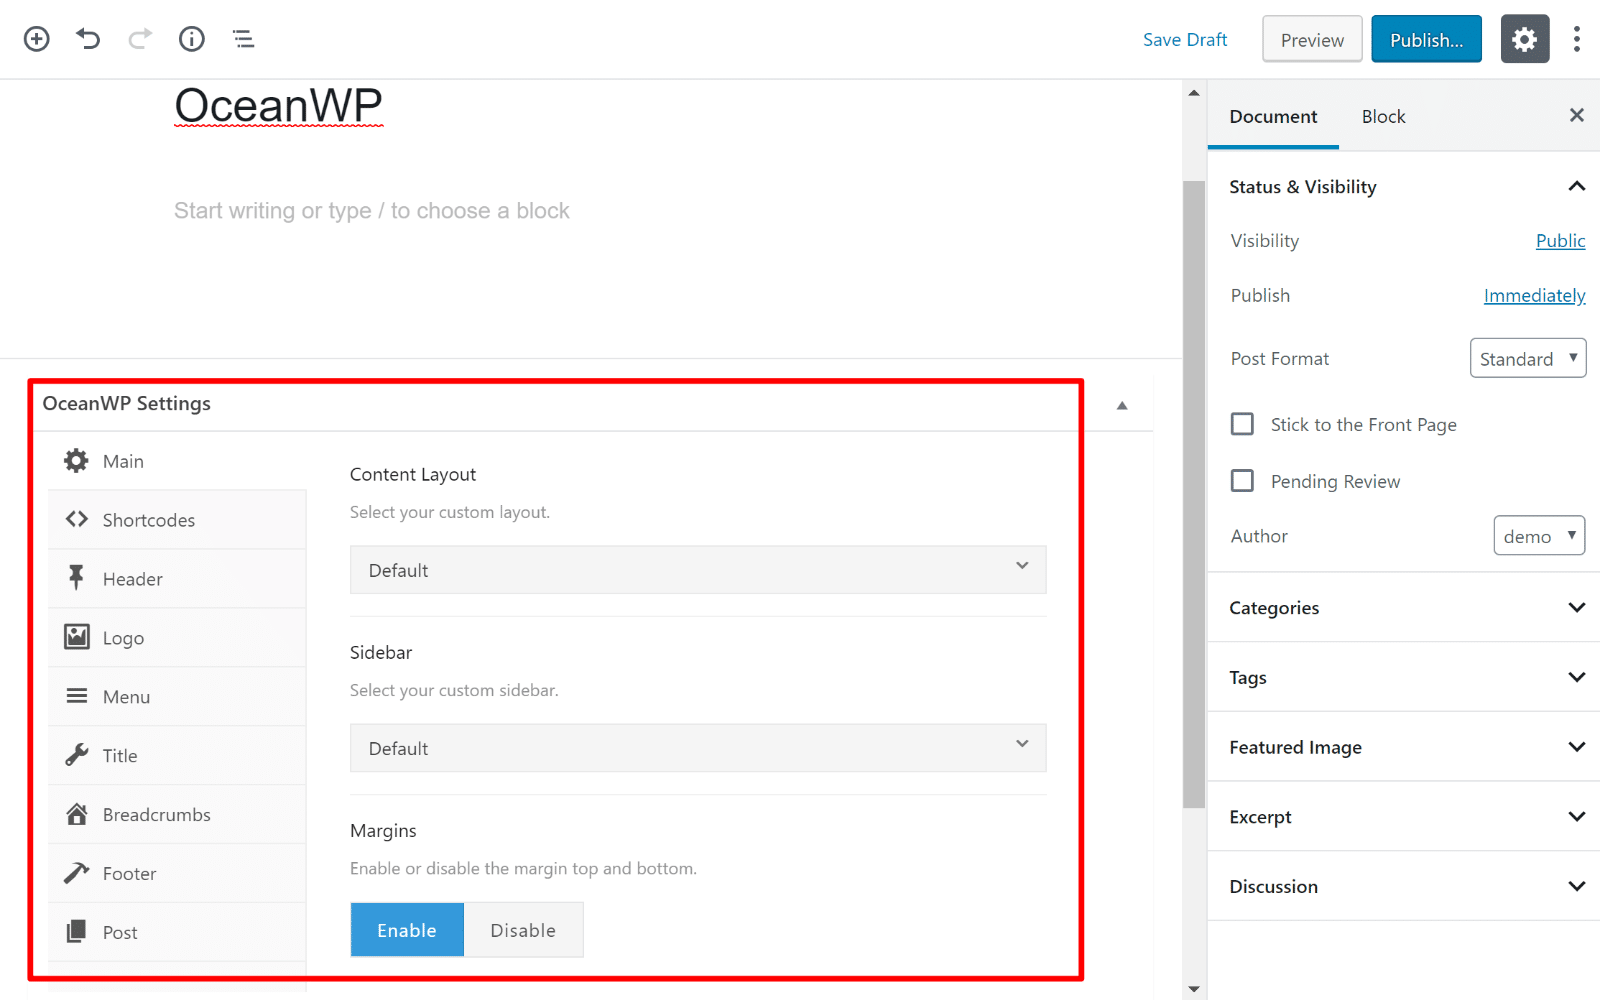Click the OceanWP post title field

click(x=279, y=106)
